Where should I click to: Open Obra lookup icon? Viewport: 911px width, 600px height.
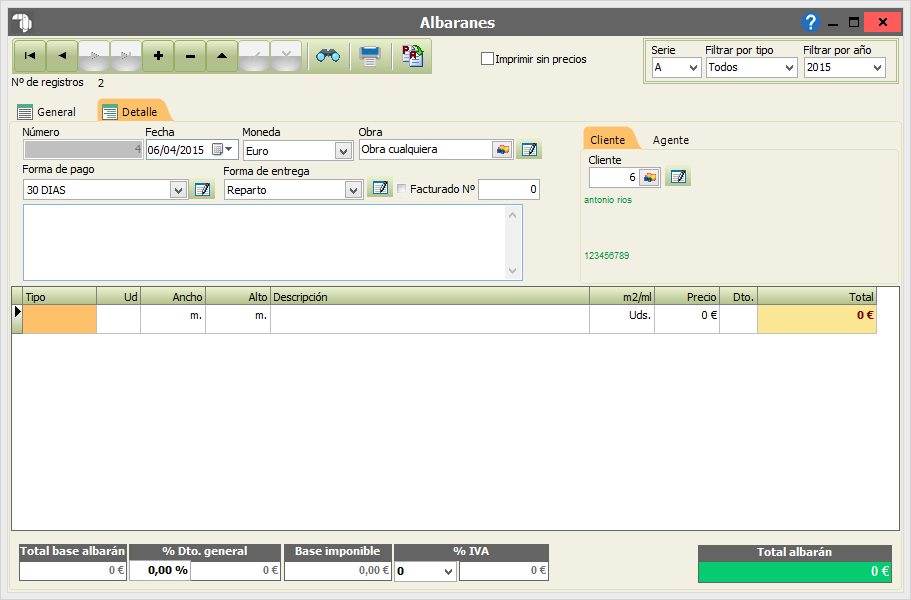tap(503, 150)
